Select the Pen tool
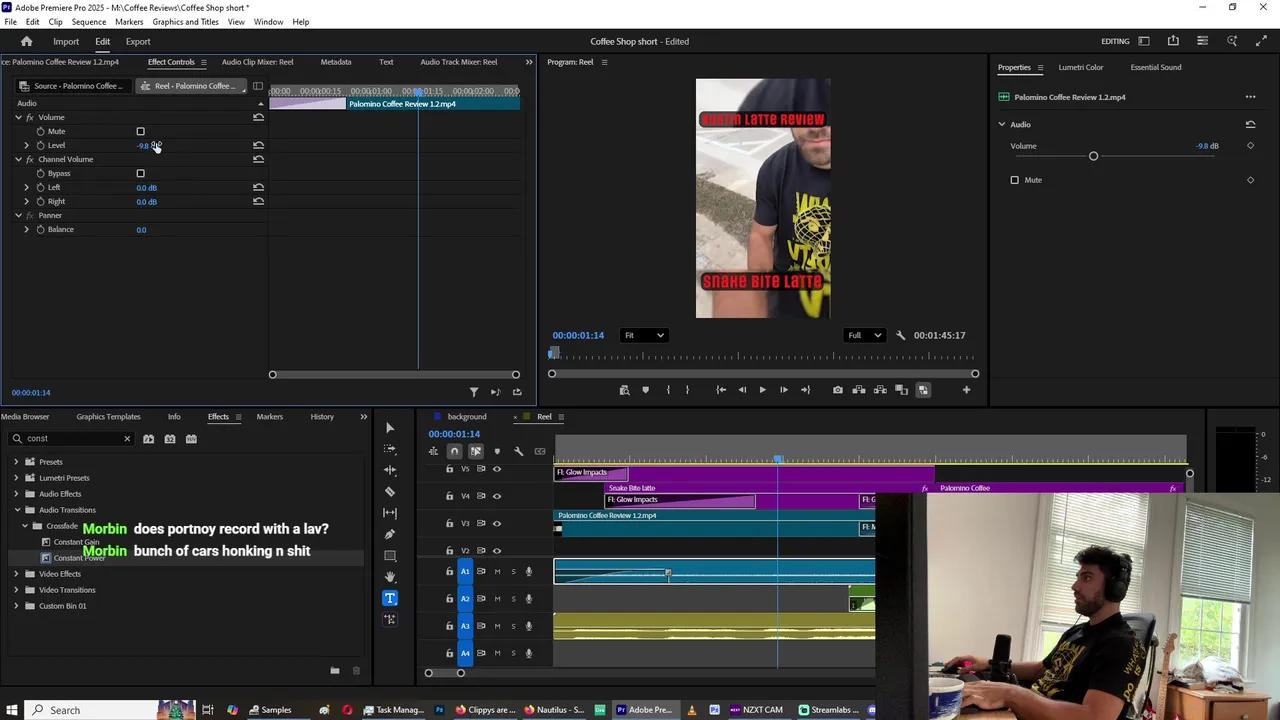Viewport: 1280px width, 720px height. coord(390,534)
